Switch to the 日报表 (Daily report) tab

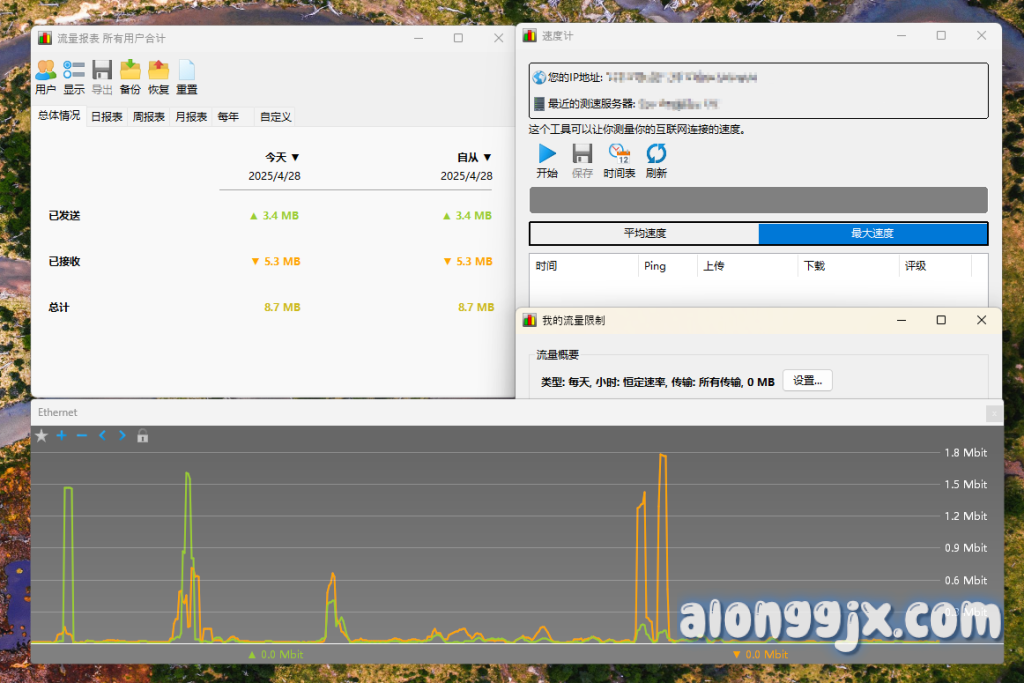coord(107,117)
